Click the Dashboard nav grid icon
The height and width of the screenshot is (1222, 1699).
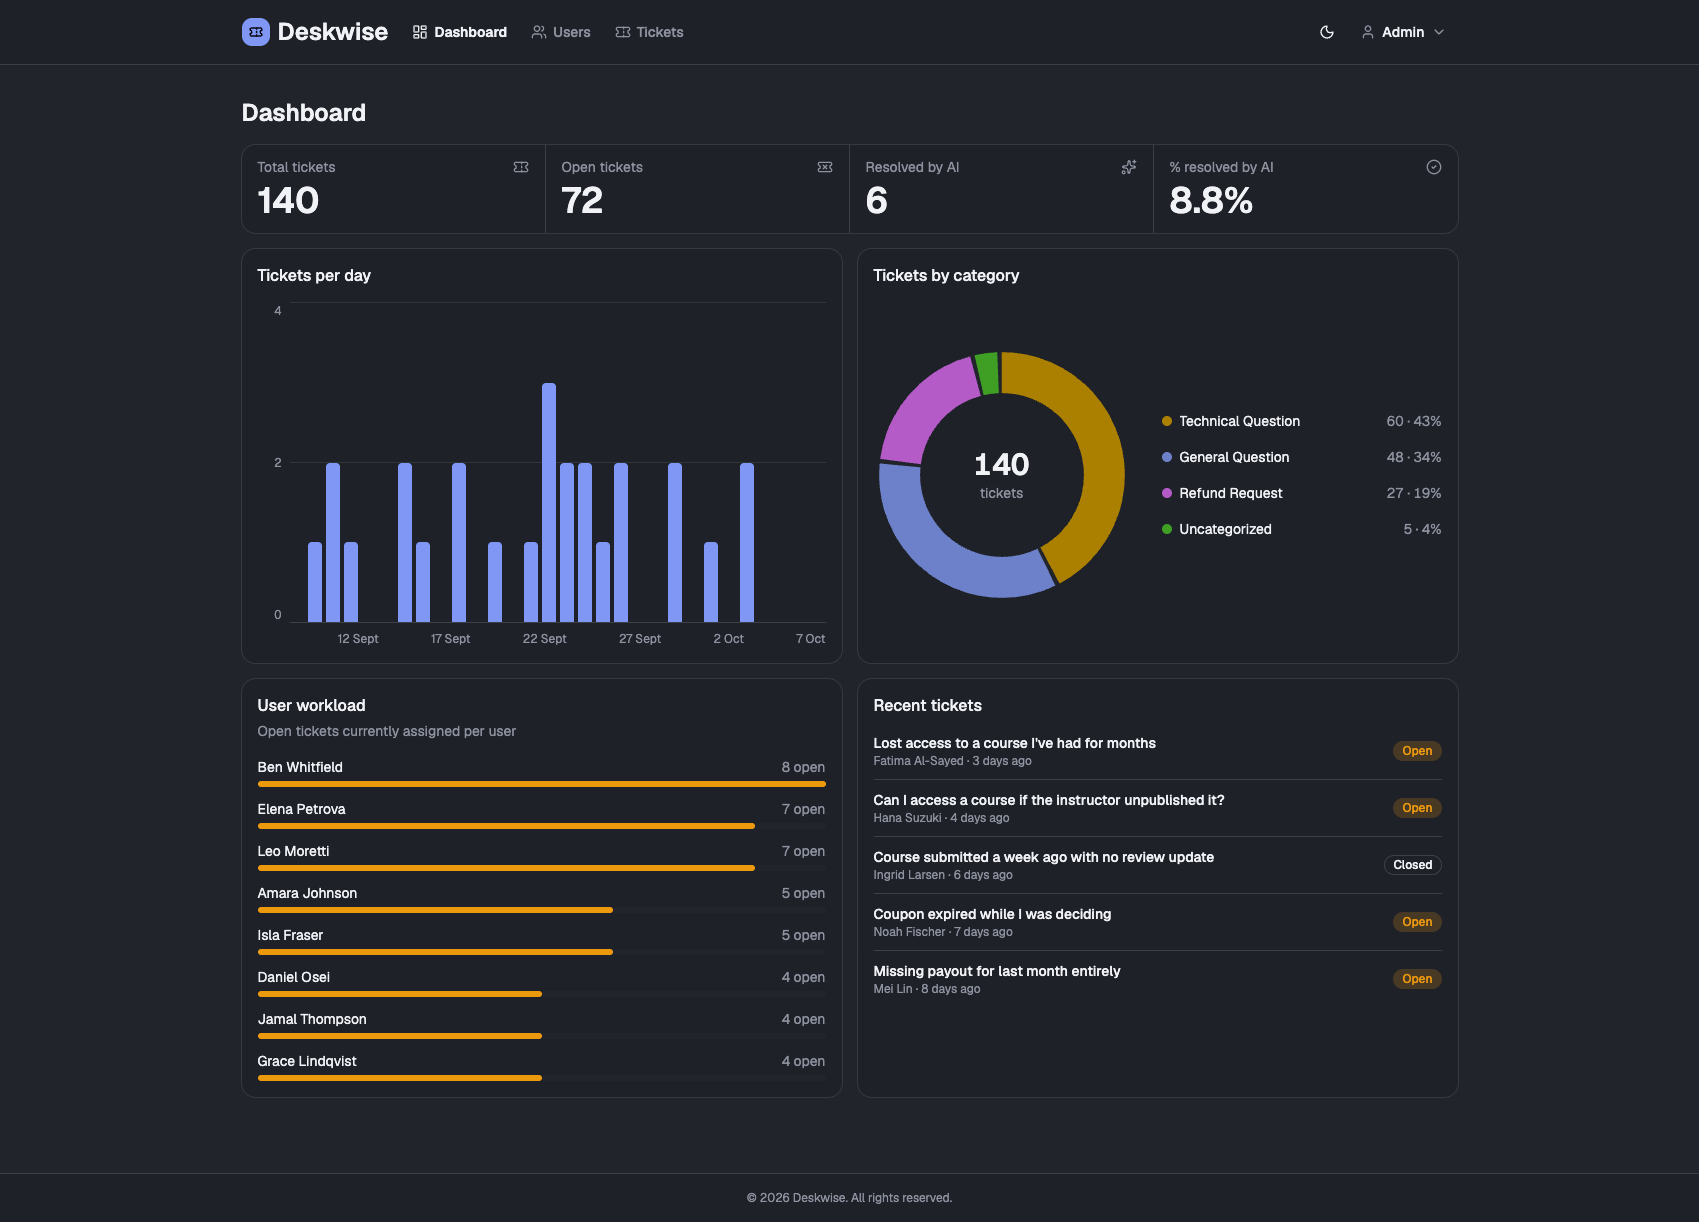(420, 32)
